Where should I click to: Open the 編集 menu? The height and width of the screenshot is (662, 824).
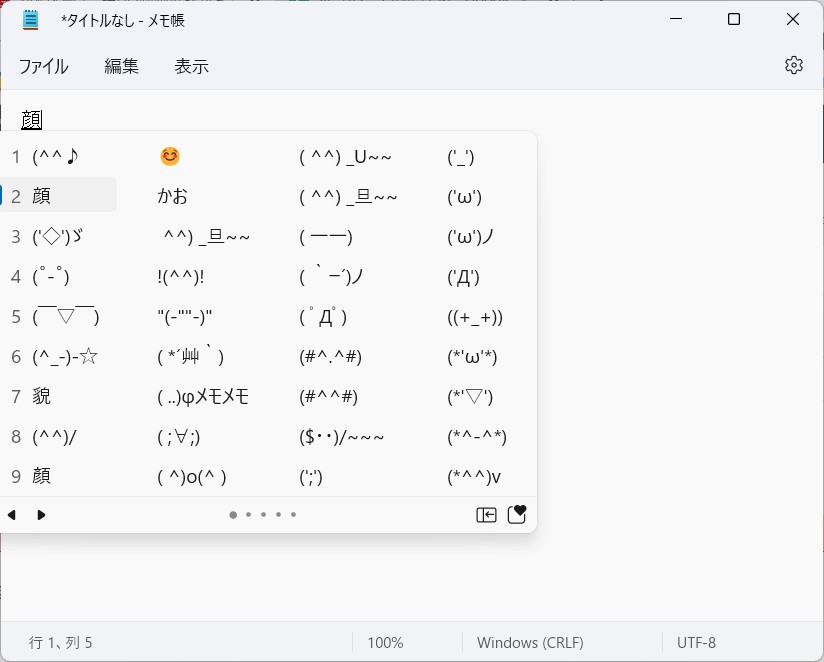click(121, 65)
